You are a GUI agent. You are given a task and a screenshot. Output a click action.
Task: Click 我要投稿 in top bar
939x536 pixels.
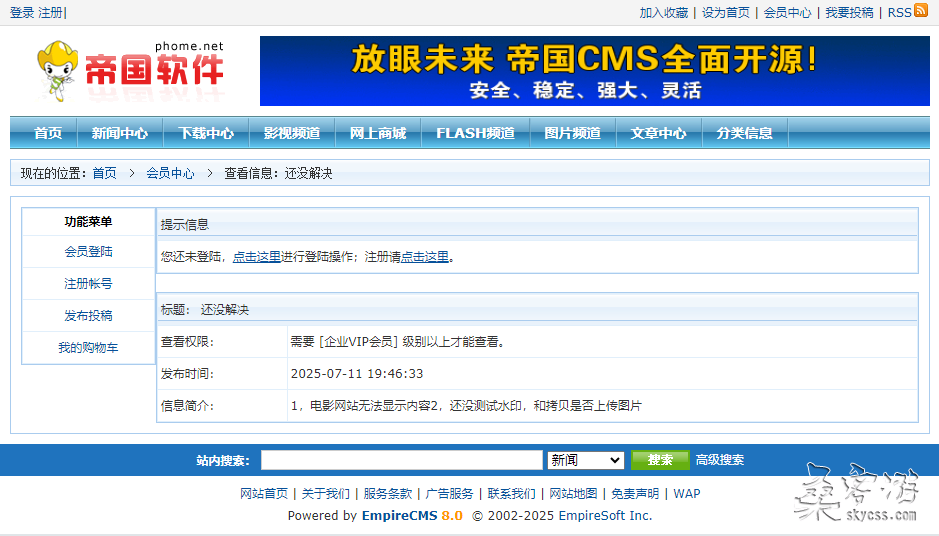[x=849, y=13]
